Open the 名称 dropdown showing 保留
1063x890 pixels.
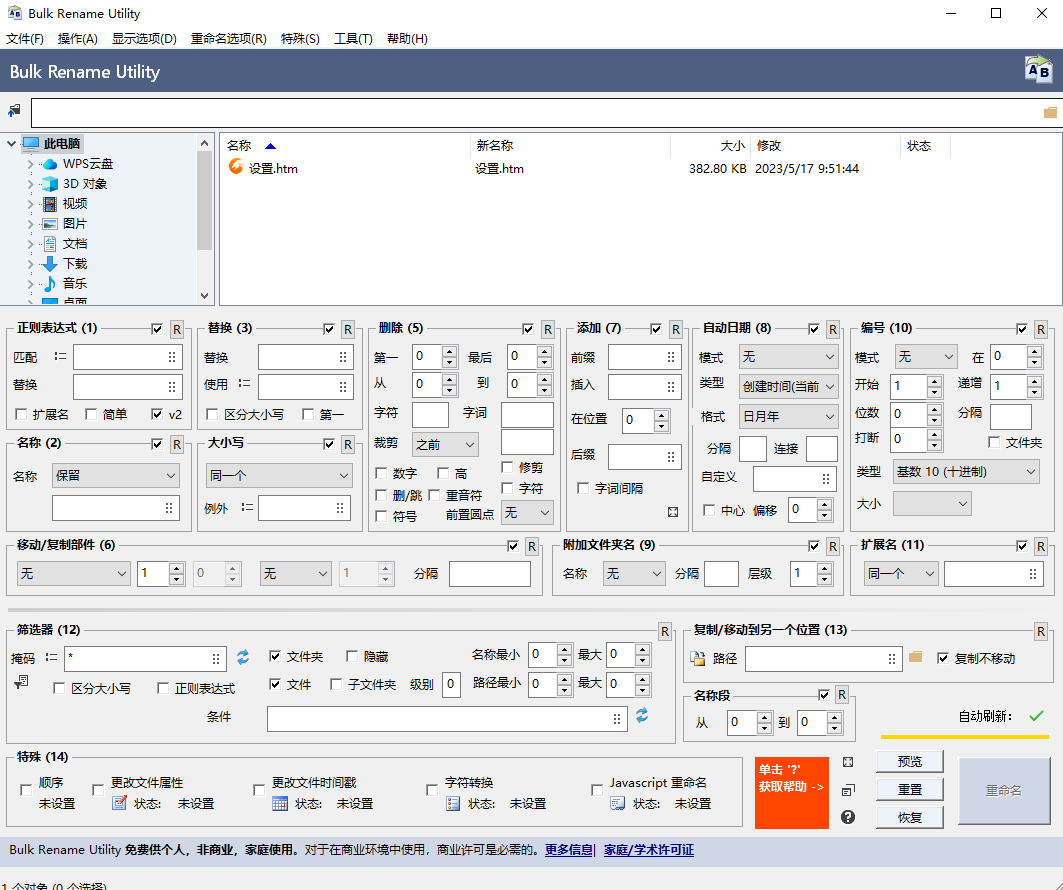(115, 476)
